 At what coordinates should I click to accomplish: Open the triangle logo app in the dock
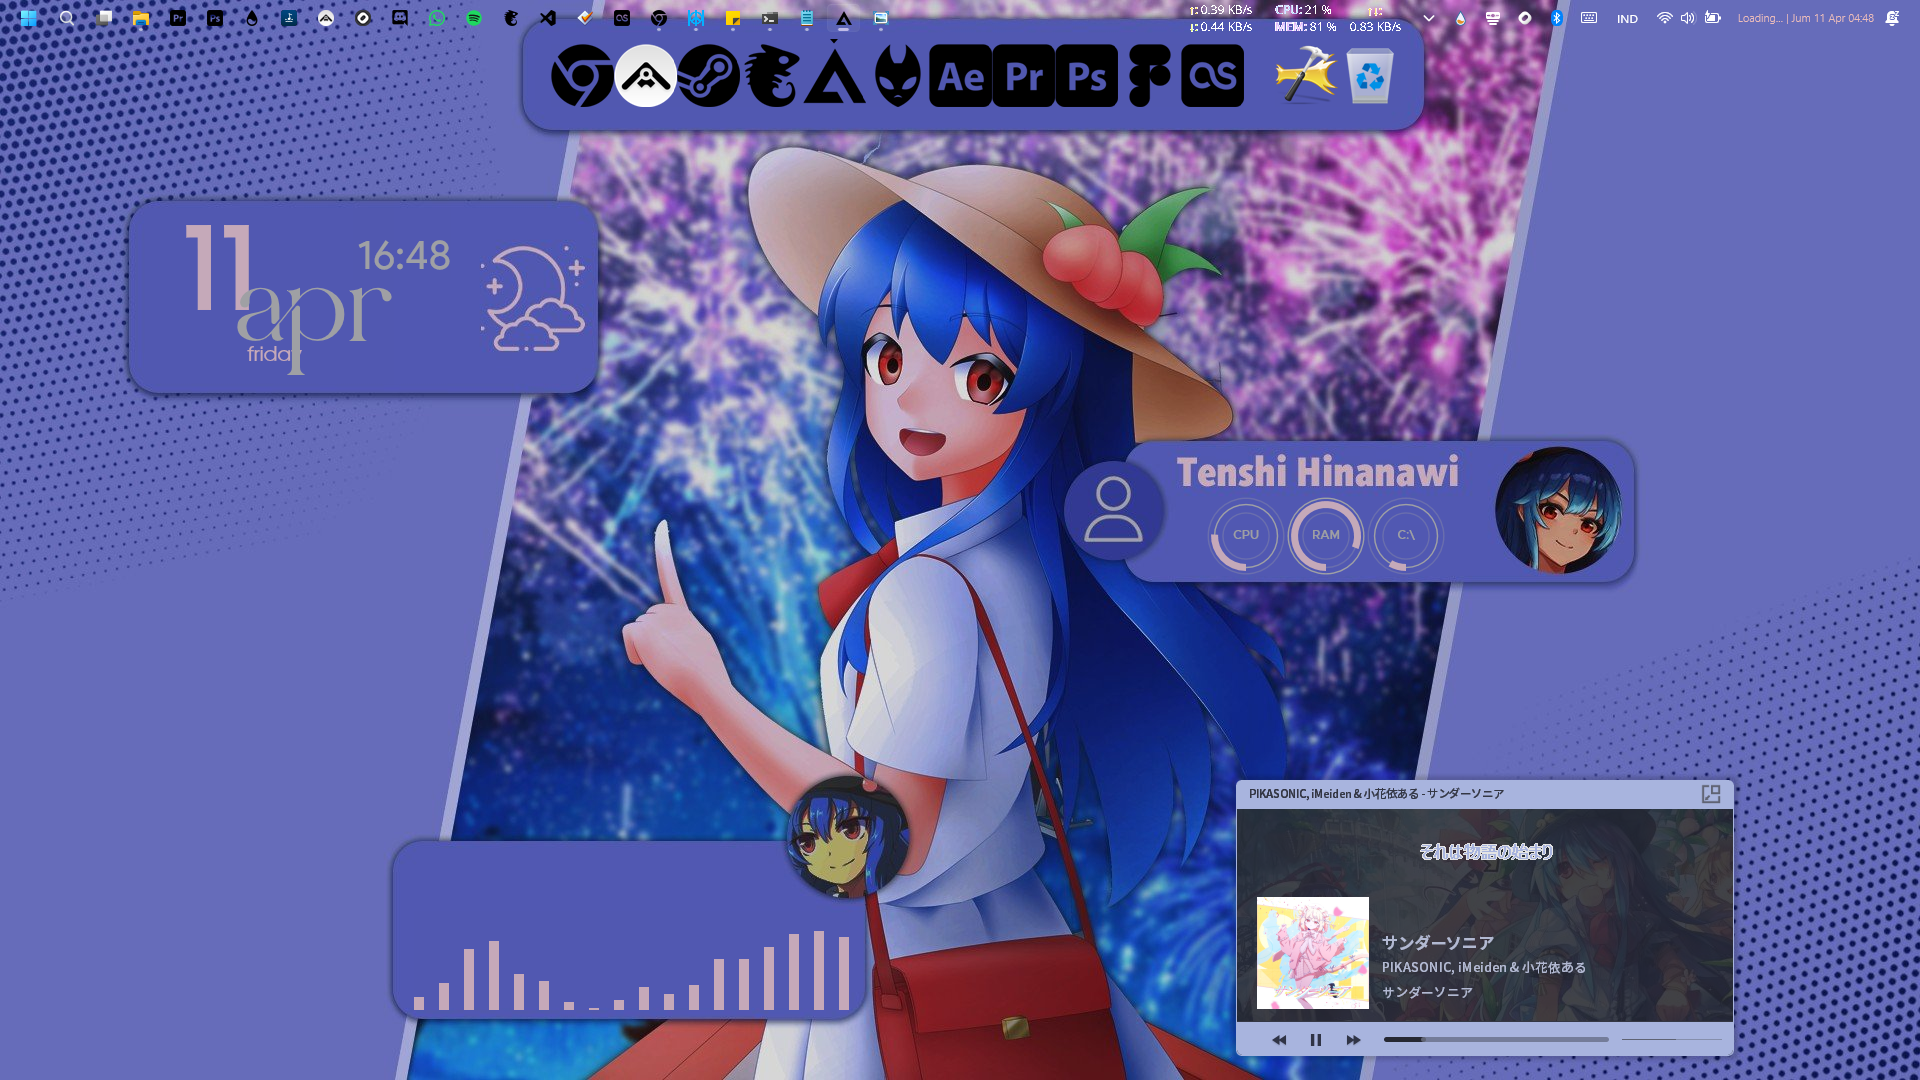tap(835, 76)
